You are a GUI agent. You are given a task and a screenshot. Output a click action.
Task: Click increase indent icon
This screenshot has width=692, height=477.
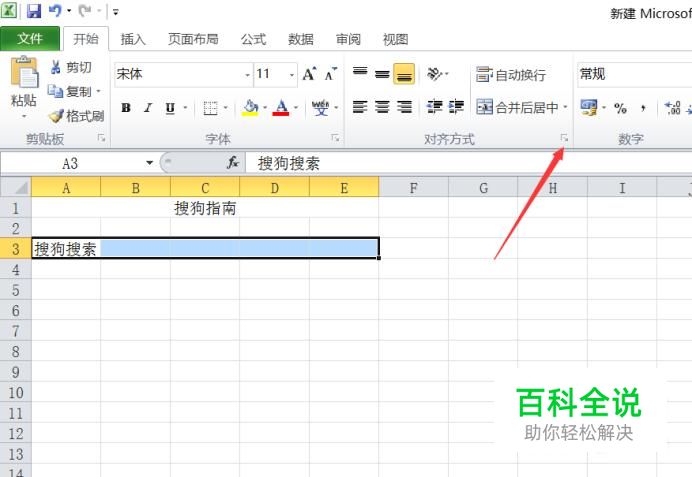456,107
